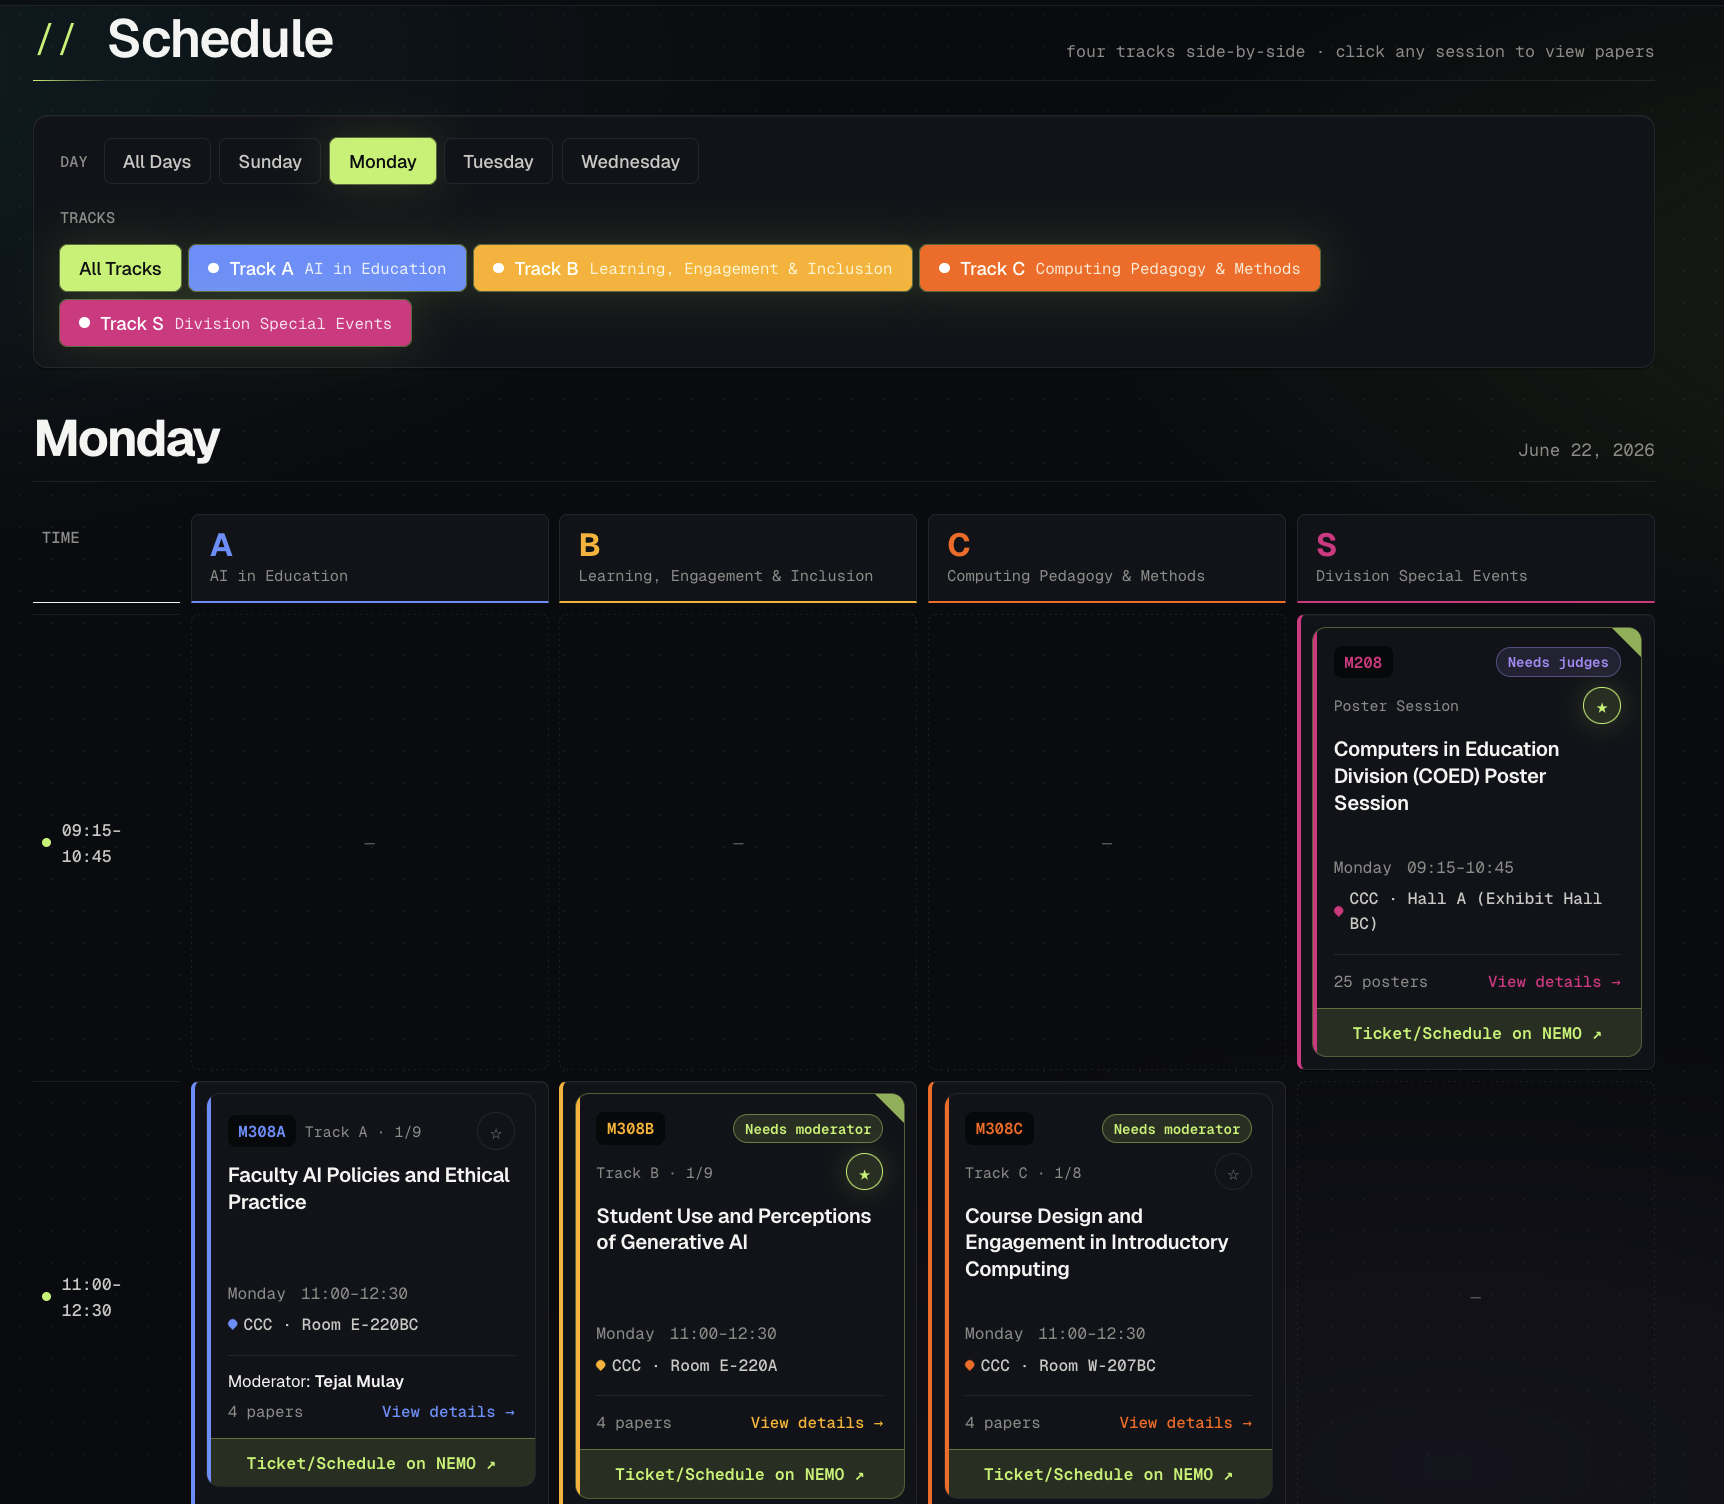Click the Needs judges badge on M208
Image resolution: width=1724 pixels, height=1504 pixels.
click(x=1558, y=662)
